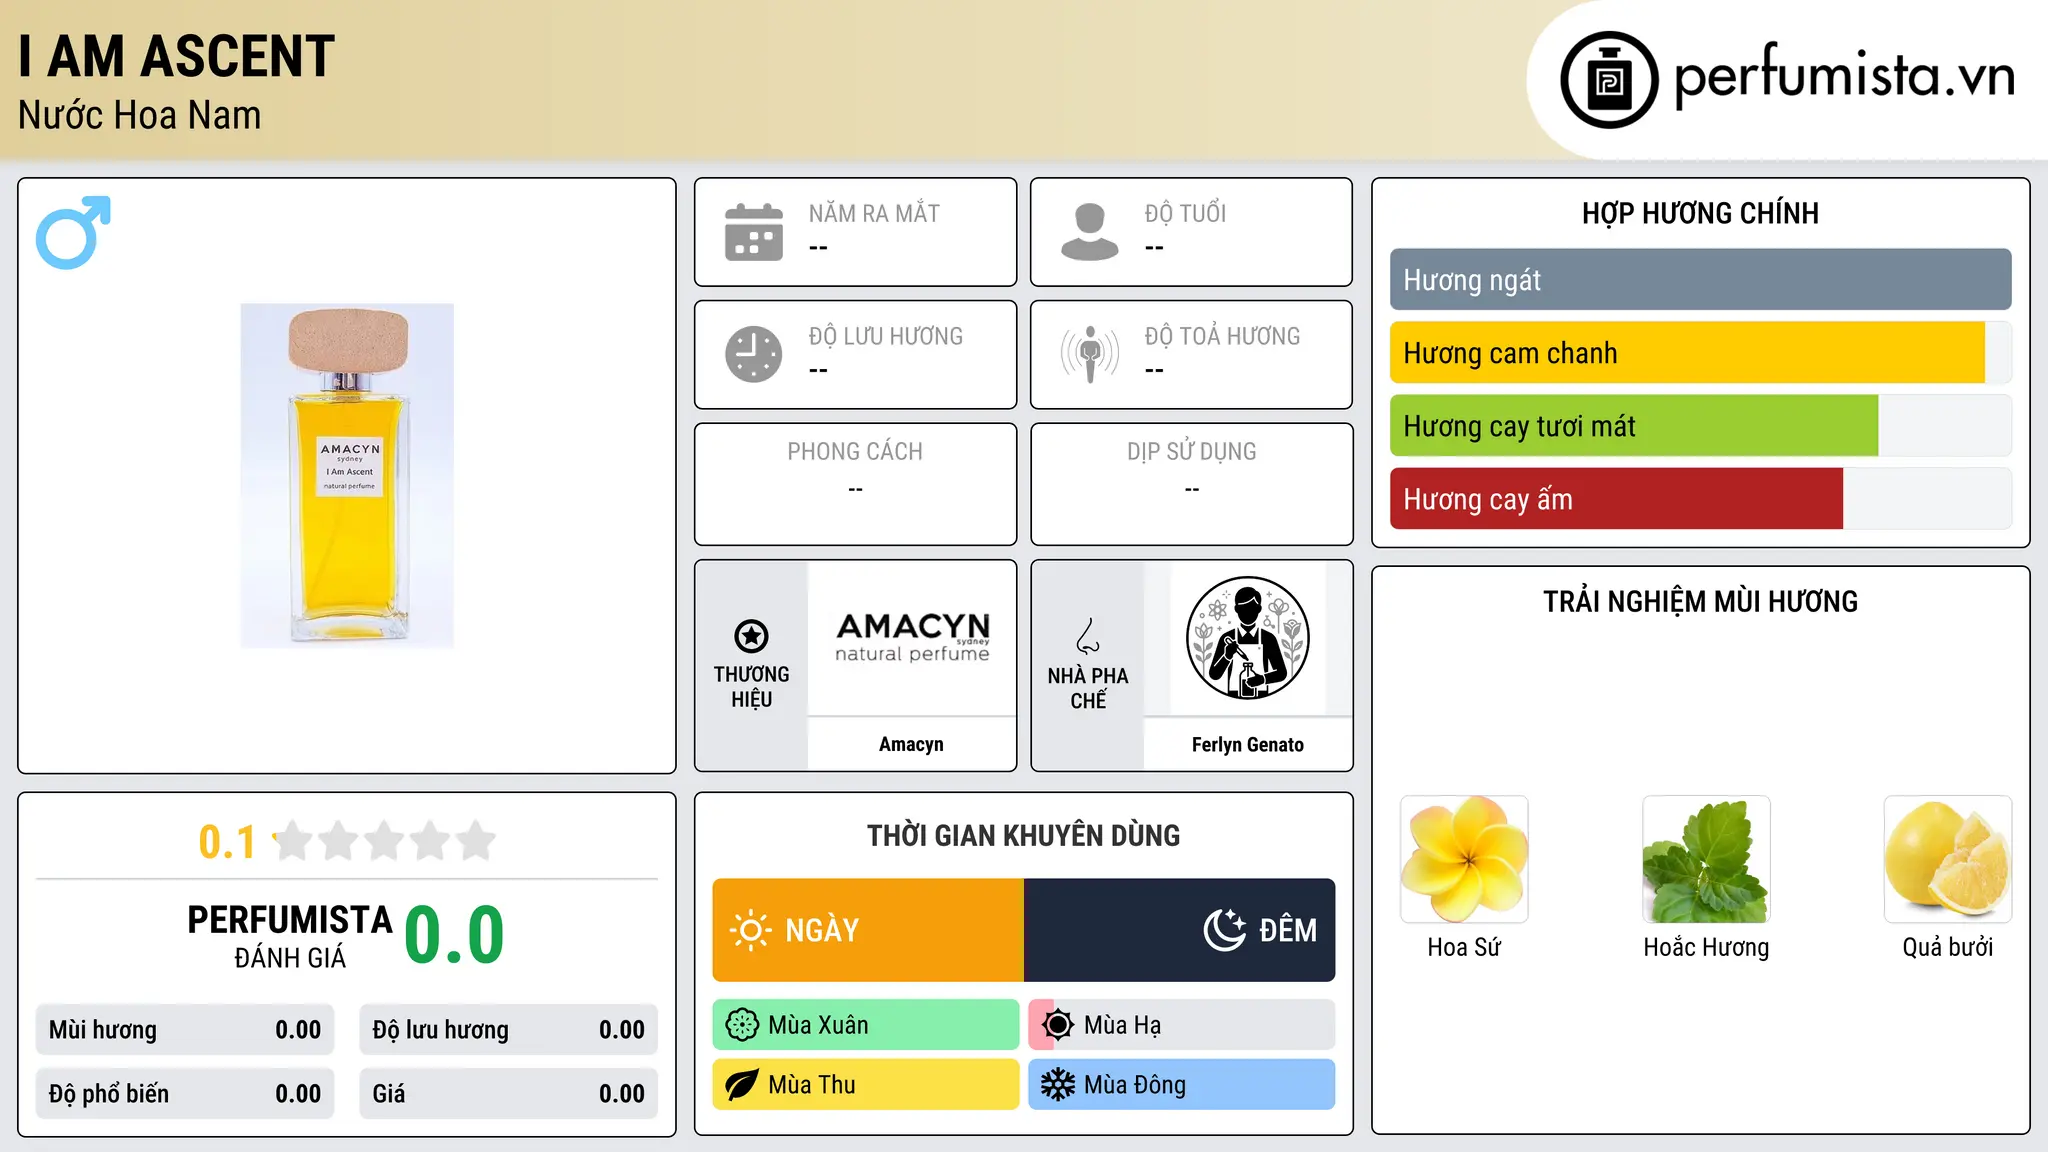The width and height of the screenshot is (2048, 1152).
Task: Choose the Mùa Thu season tile
Action: pos(866,1085)
